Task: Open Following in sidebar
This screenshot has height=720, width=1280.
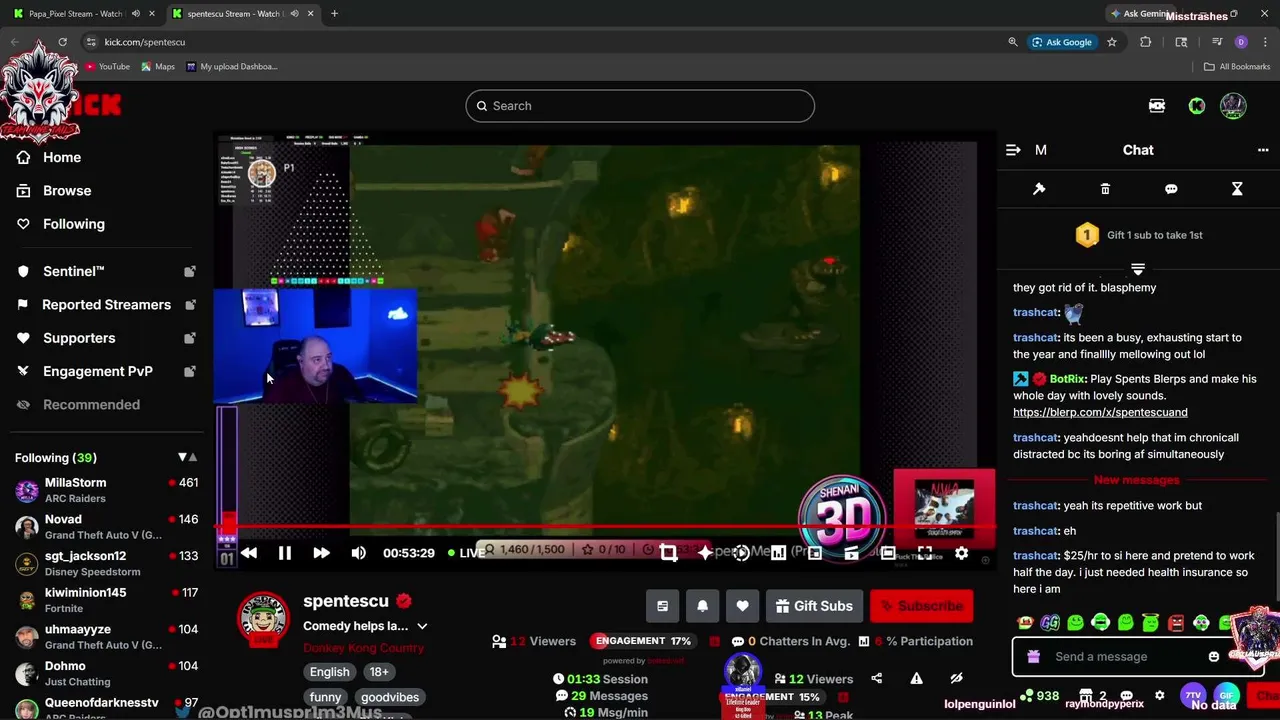Action: pyautogui.click(x=62, y=224)
